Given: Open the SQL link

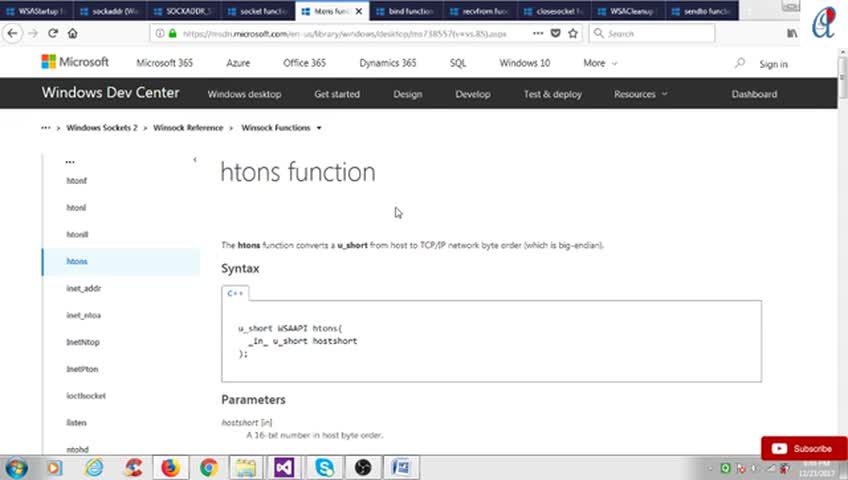Looking at the screenshot, I should (458, 63).
